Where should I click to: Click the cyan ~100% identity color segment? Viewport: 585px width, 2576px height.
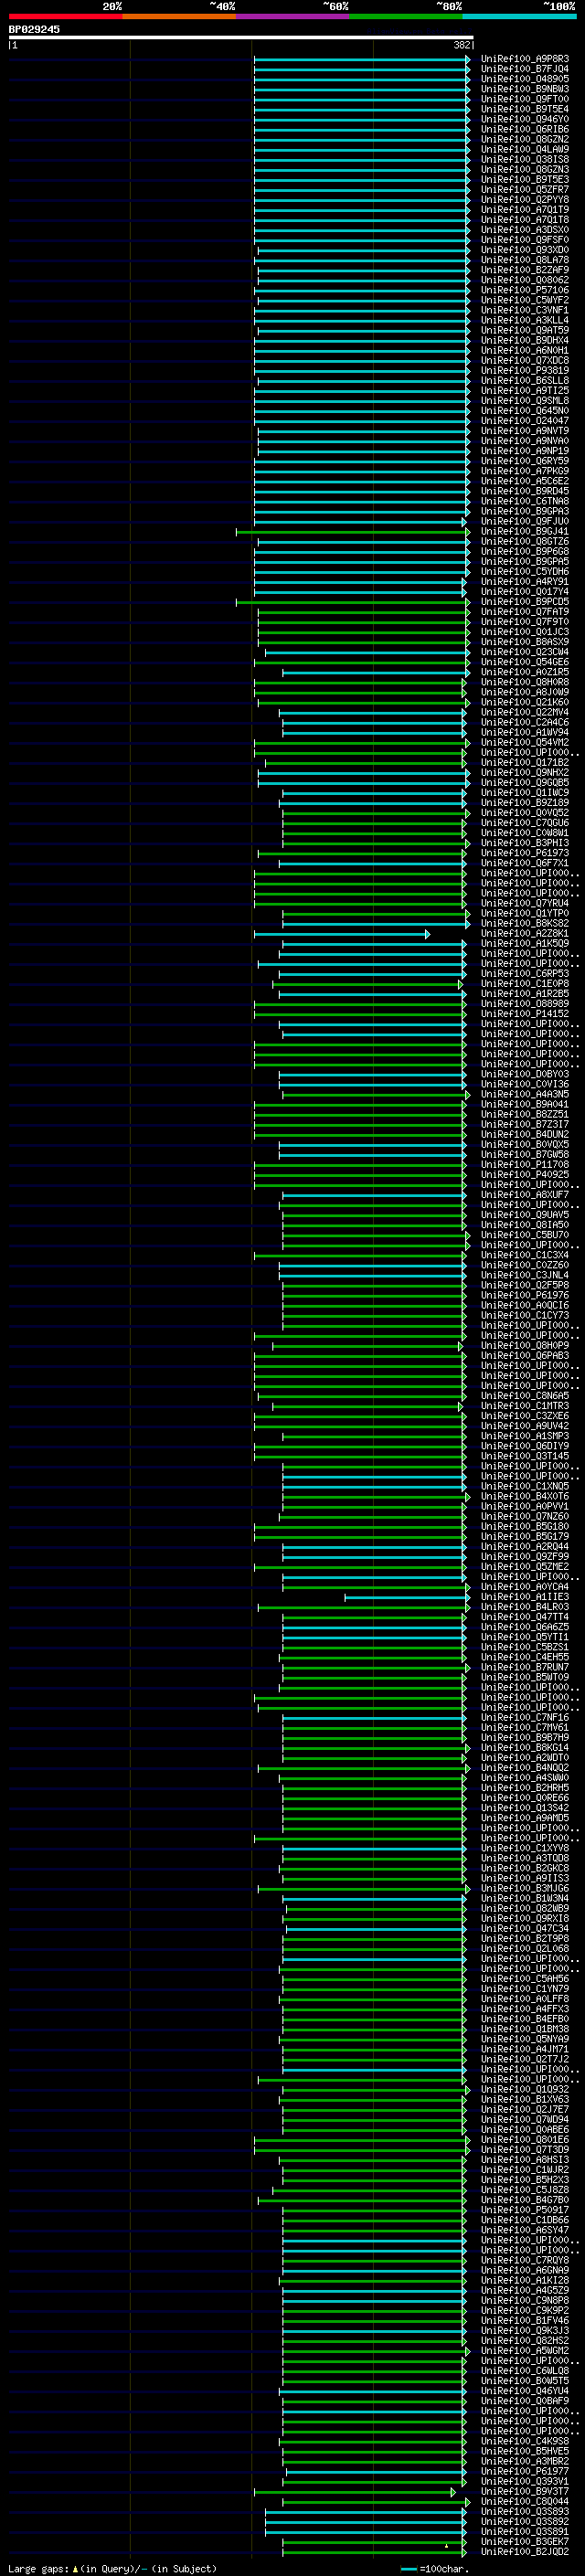pyautogui.click(x=520, y=16)
